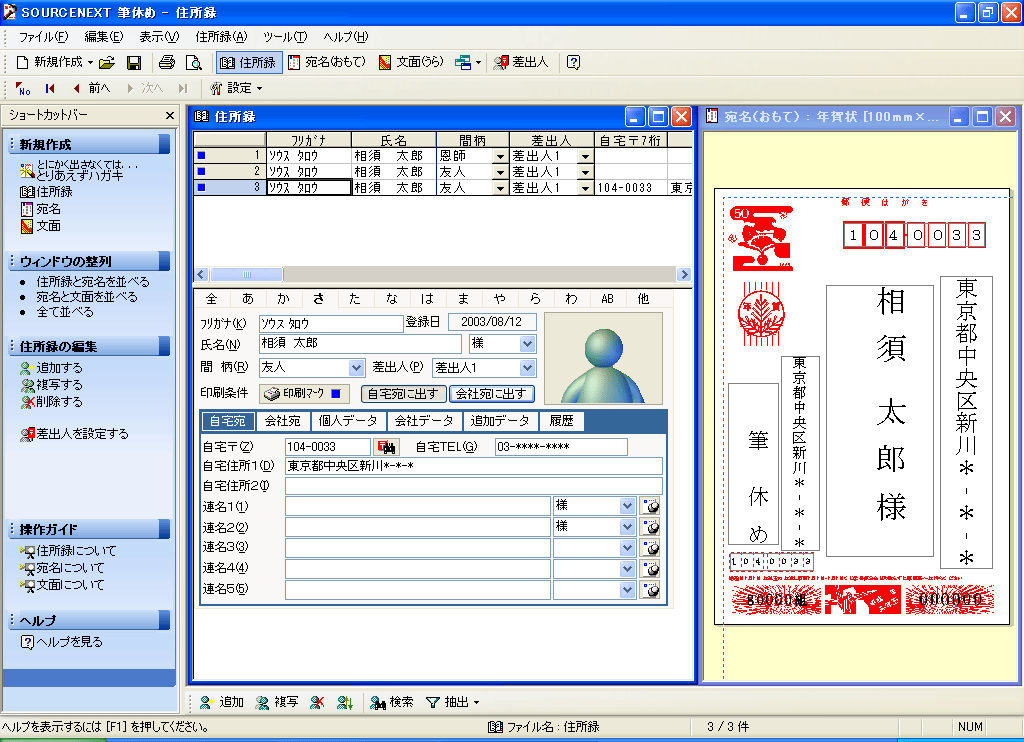Expand 差出人 dropdown in table row 2
Viewport: 1024px width, 742px height.
click(x=585, y=172)
